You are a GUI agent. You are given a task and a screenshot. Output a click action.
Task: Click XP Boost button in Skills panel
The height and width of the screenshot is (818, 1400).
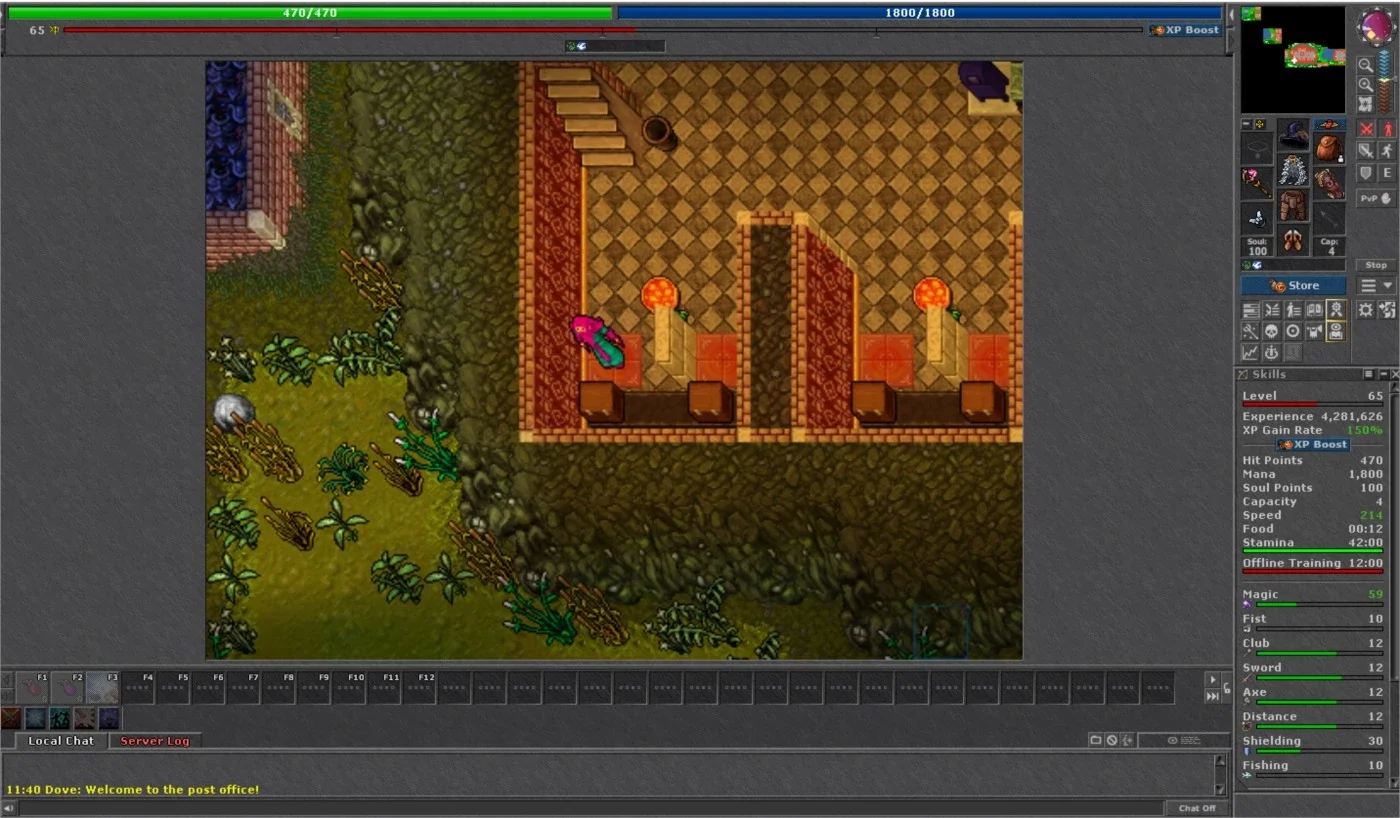pos(1313,444)
